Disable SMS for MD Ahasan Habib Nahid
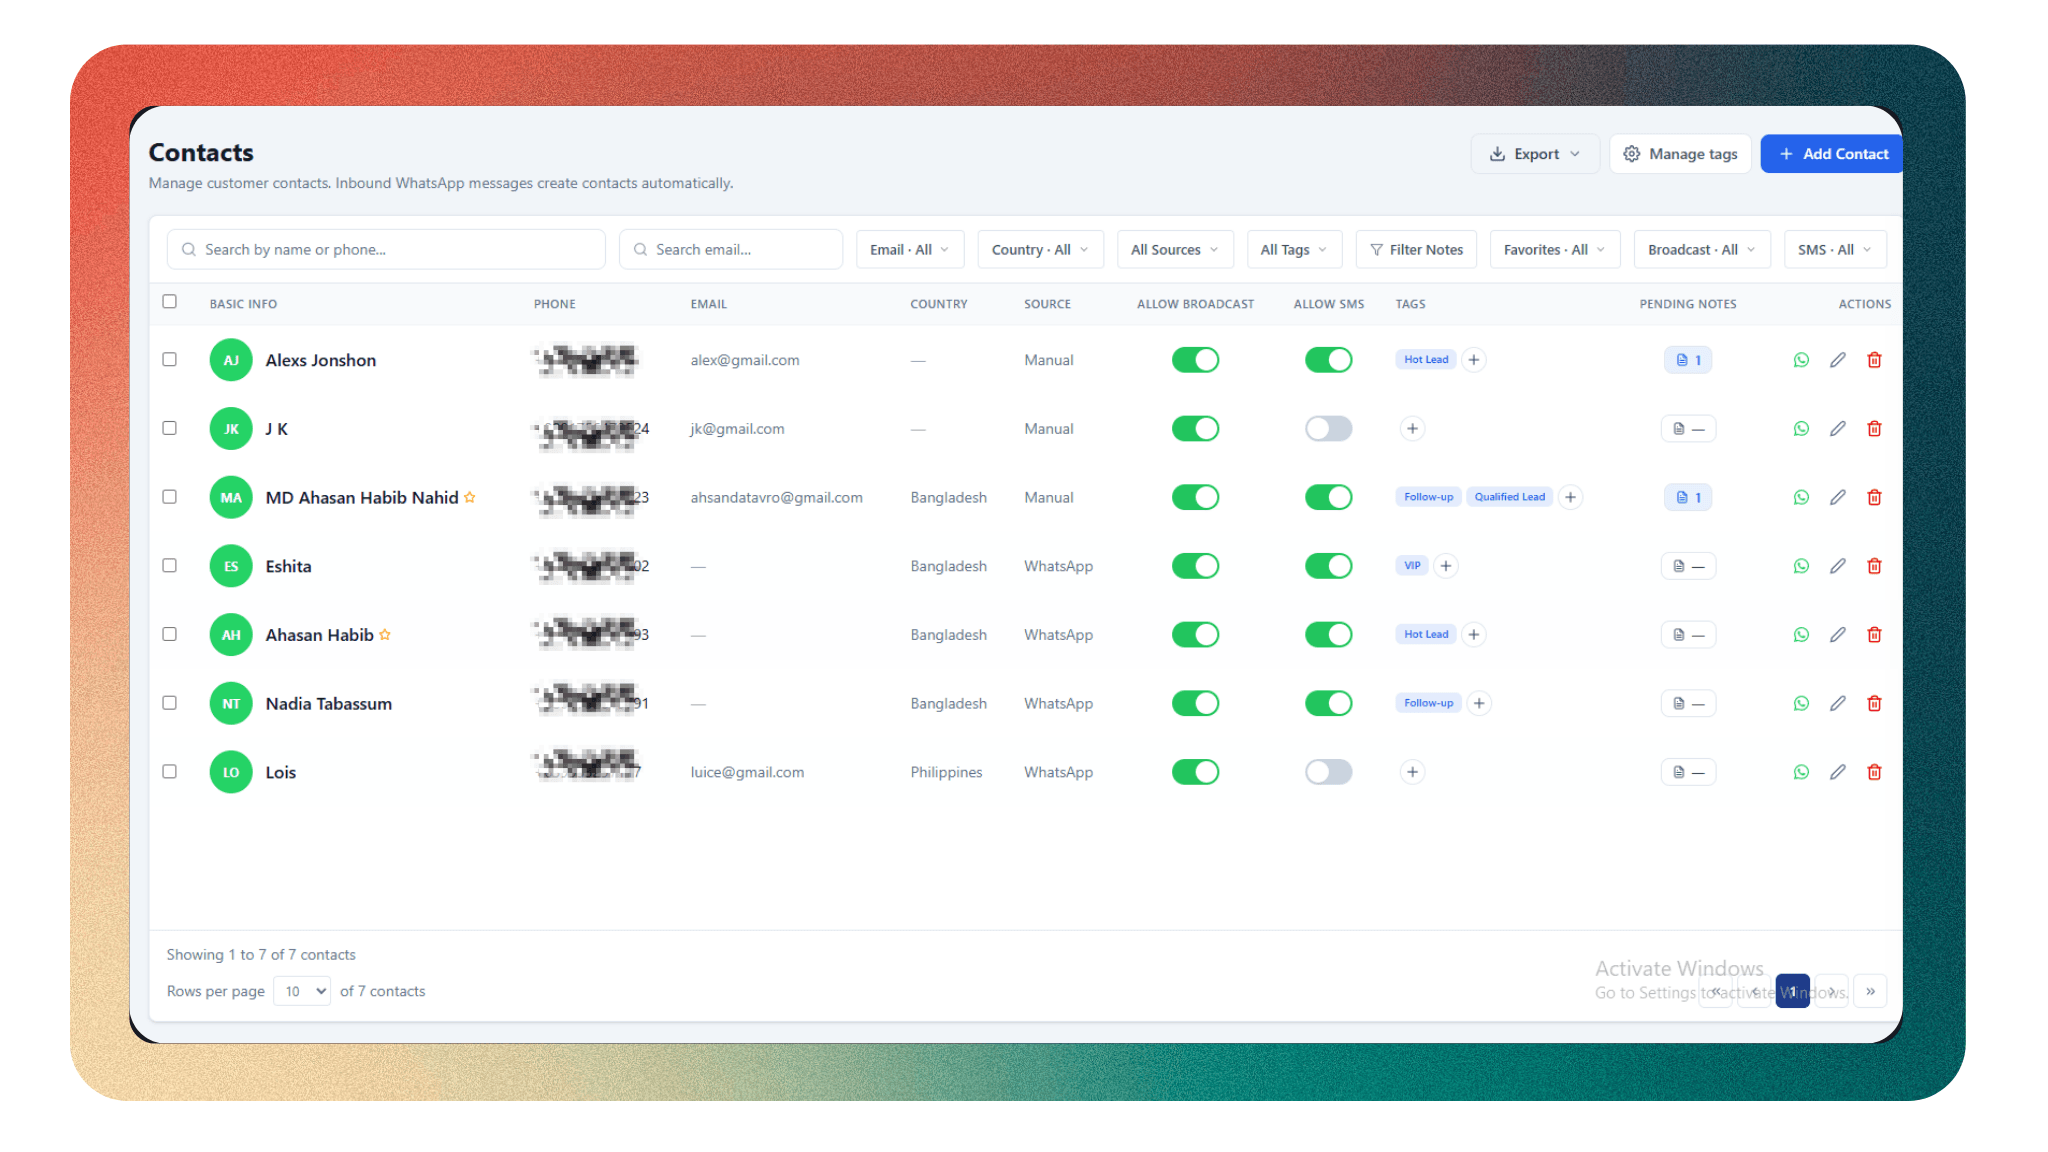 point(1328,498)
